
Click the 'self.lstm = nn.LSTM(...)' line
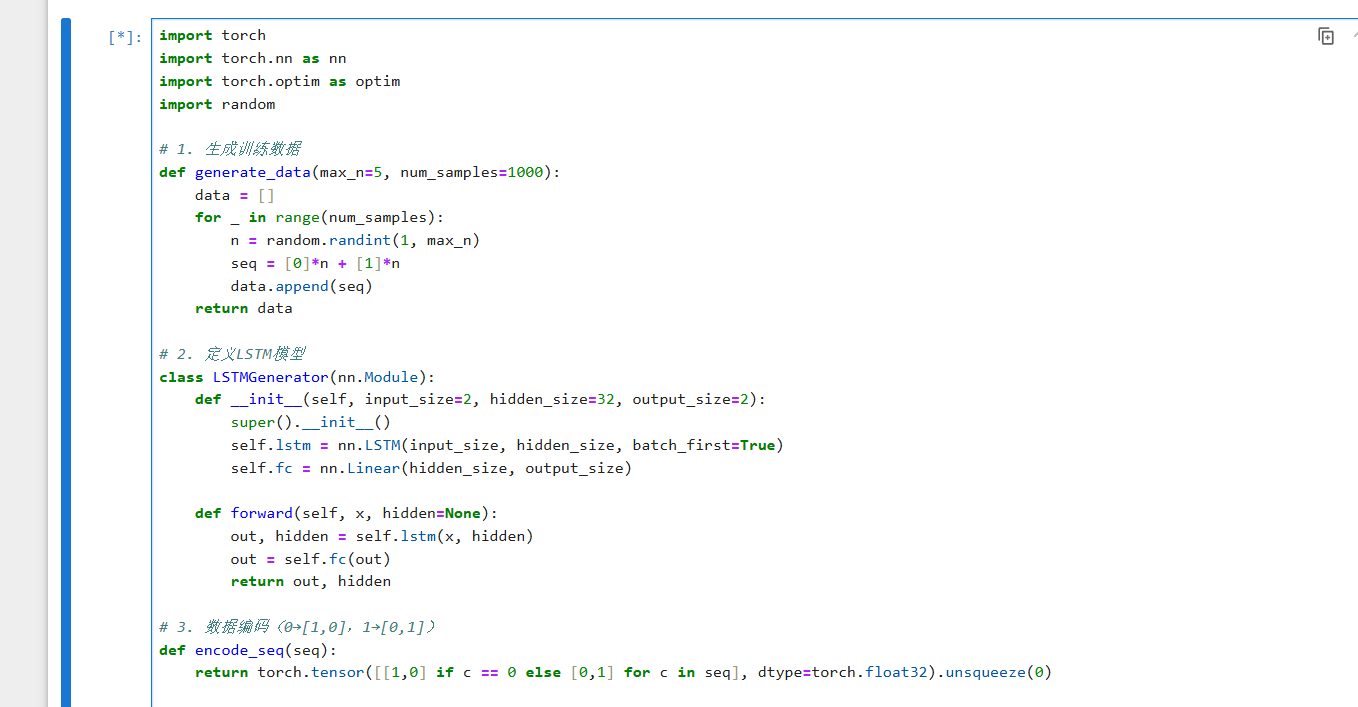point(507,445)
